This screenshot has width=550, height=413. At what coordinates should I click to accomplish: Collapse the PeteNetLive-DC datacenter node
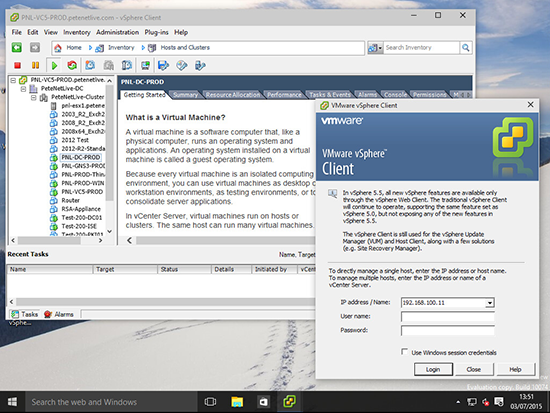pos(23,89)
